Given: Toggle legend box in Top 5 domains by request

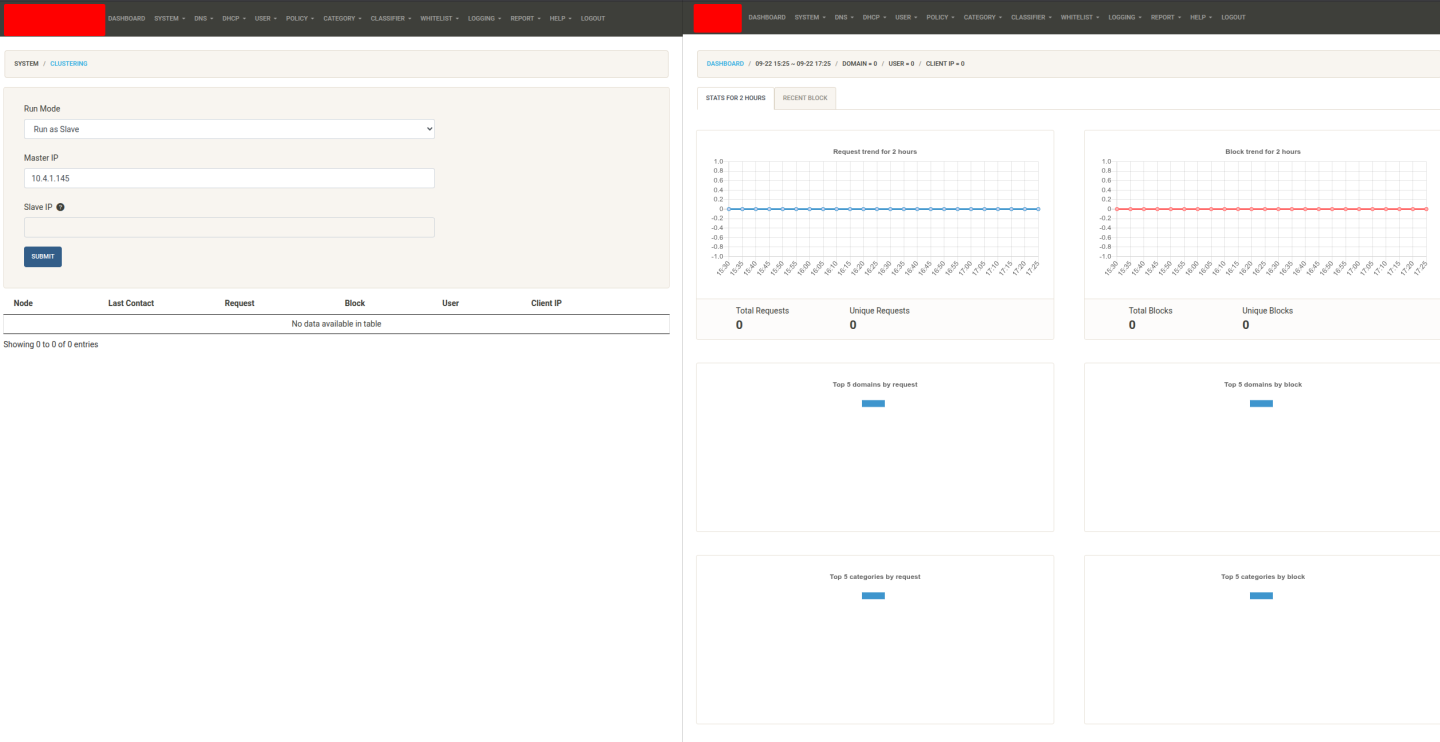Looking at the screenshot, I should [x=873, y=403].
